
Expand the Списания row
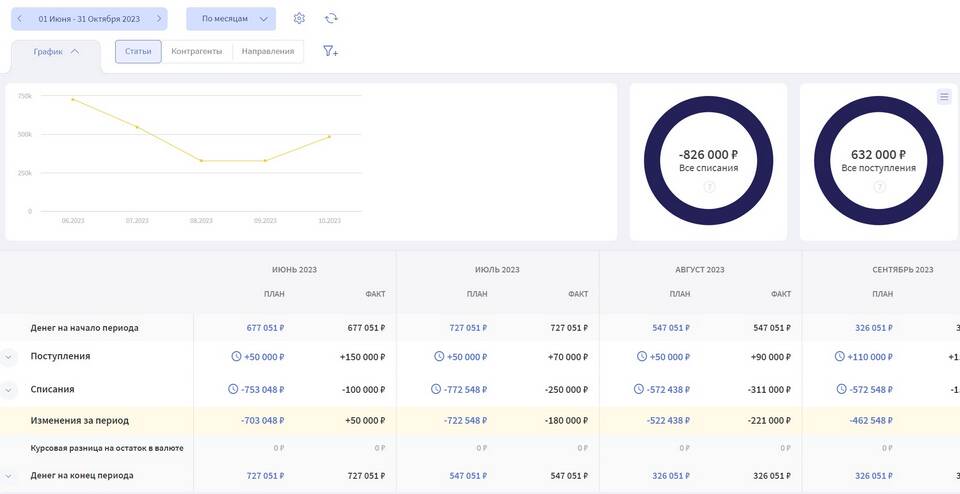click(x=9, y=390)
